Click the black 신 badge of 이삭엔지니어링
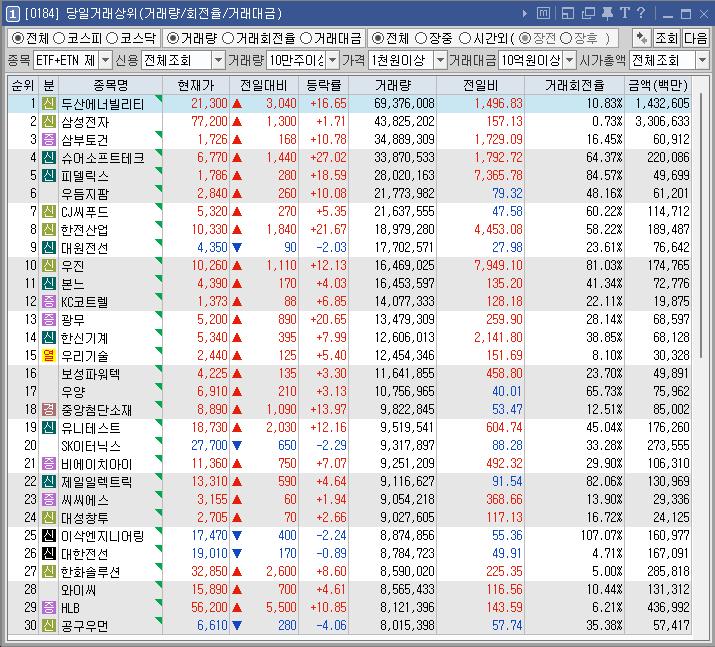 pyautogui.click(x=49, y=535)
